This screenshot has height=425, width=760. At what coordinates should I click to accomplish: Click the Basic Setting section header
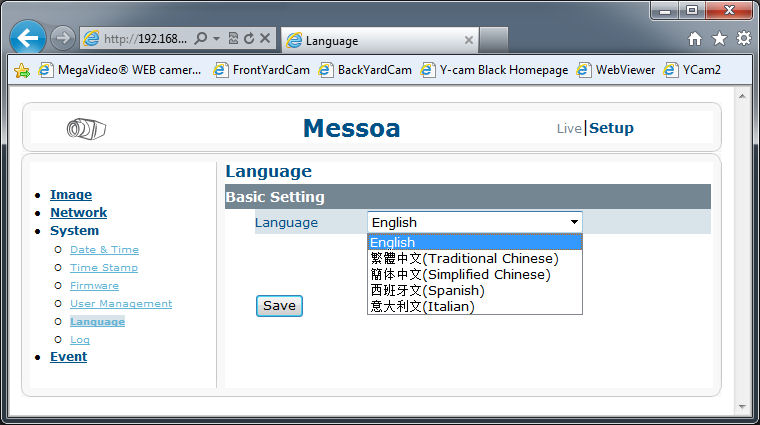tap(468, 197)
